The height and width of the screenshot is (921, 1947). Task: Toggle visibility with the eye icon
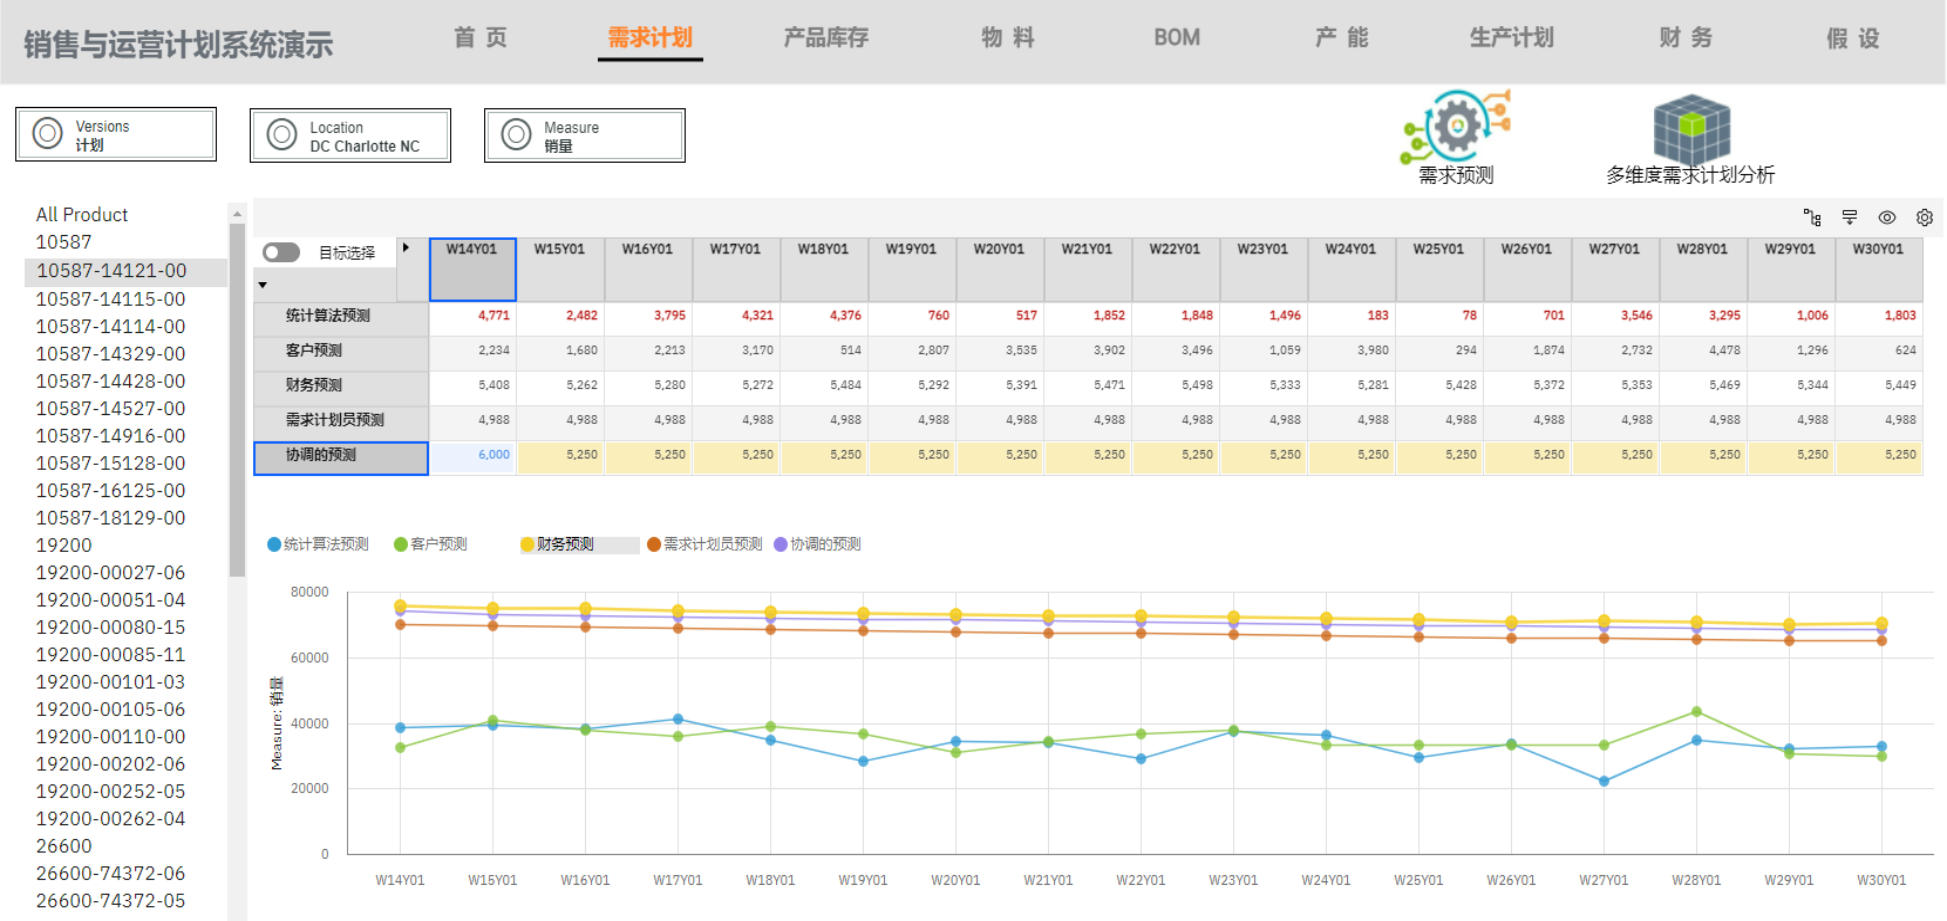coord(1887,217)
